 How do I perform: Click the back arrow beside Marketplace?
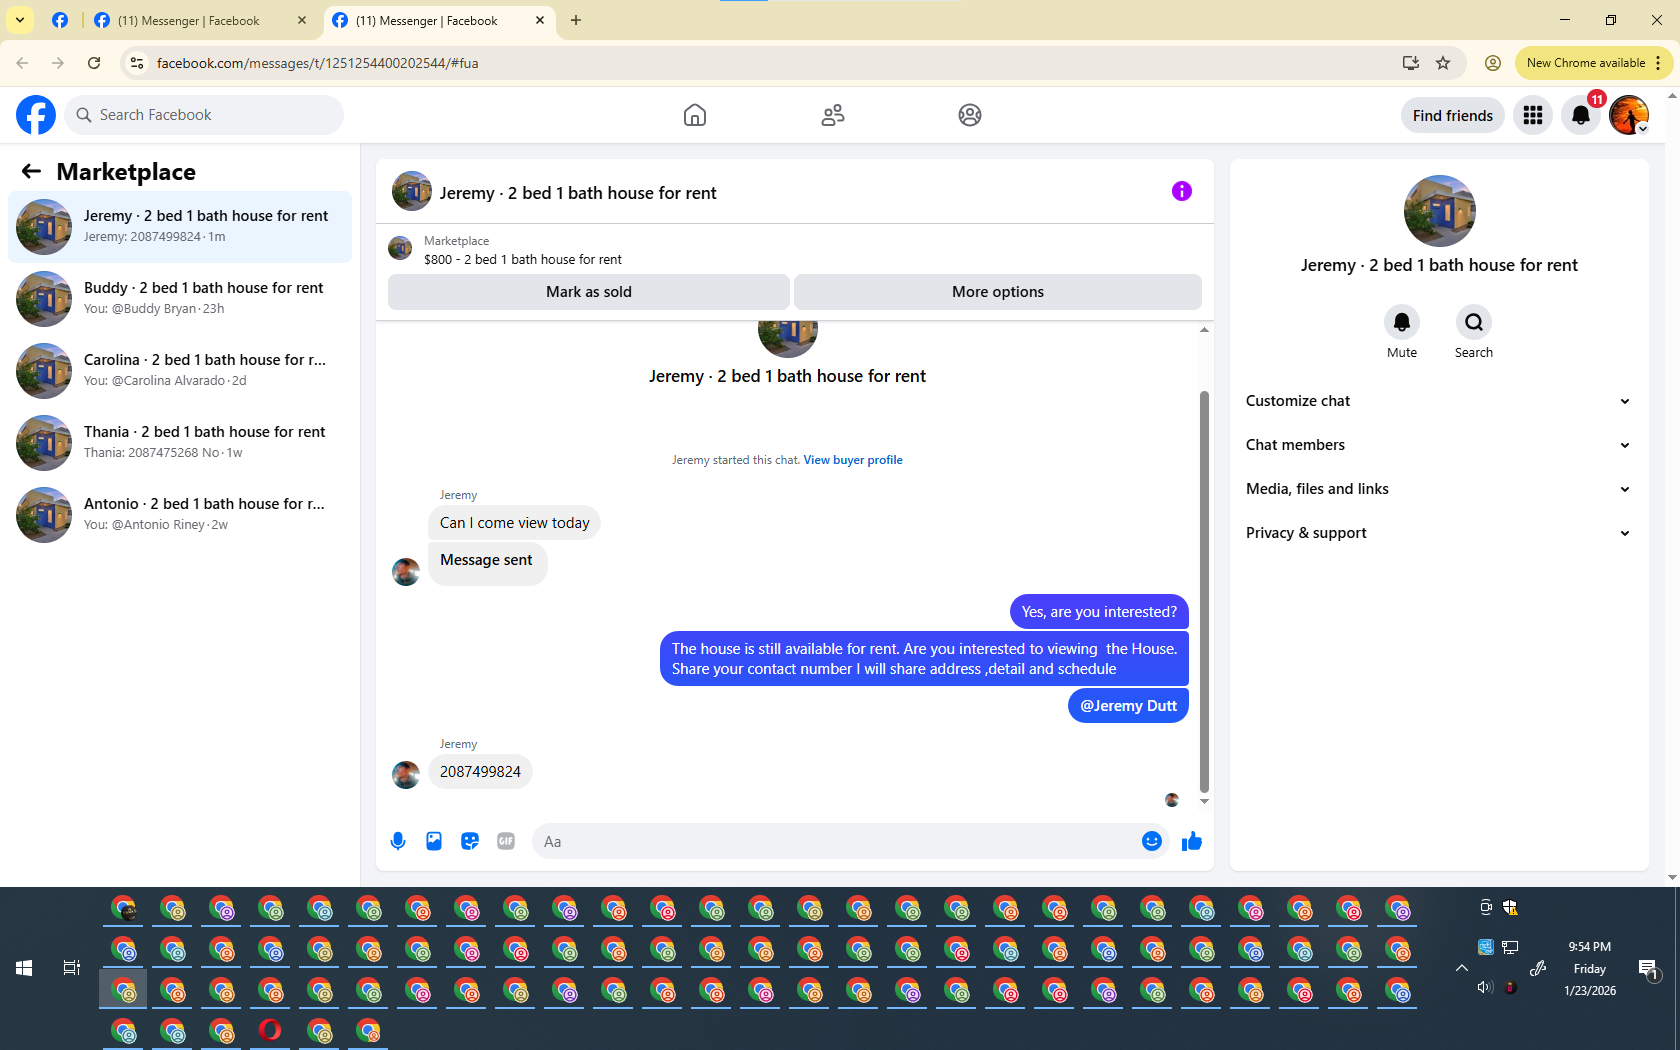pos(31,172)
